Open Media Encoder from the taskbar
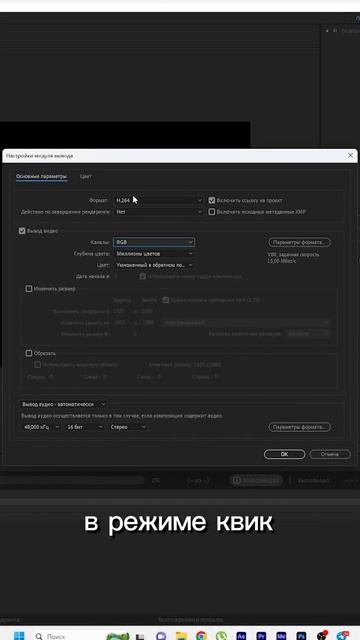360x640 pixels. click(x=281, y=636)
